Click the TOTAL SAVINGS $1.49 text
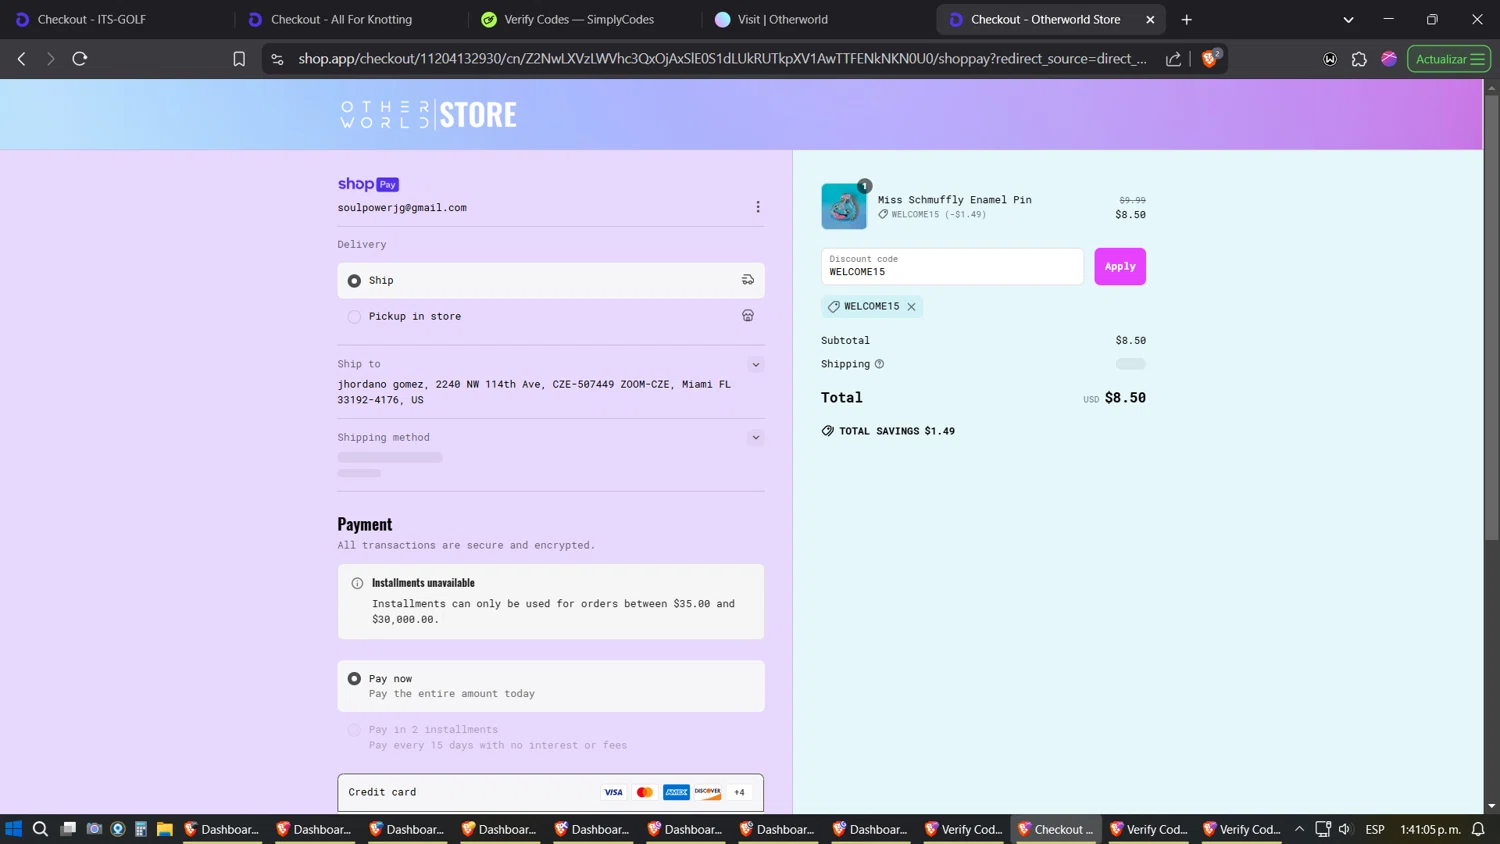 pos(897,431)
